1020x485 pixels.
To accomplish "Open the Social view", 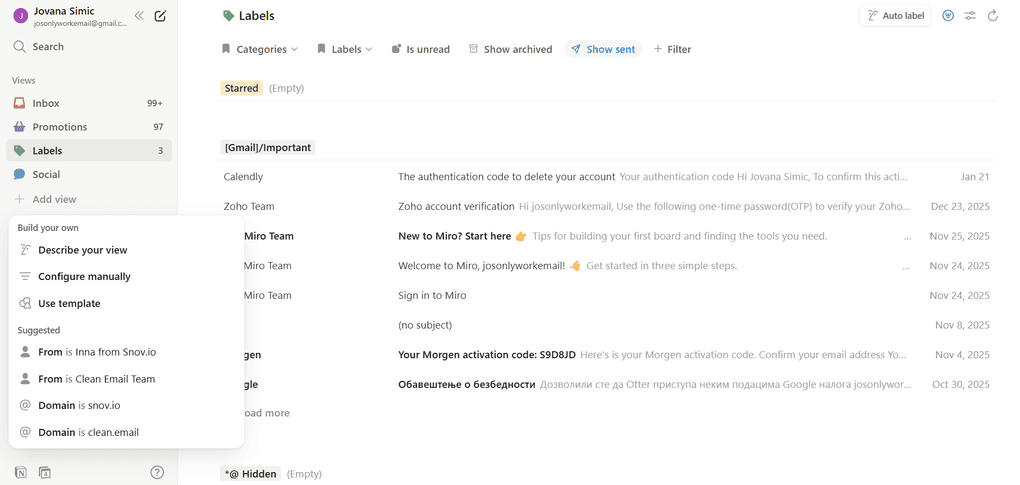I will point(88,174).
